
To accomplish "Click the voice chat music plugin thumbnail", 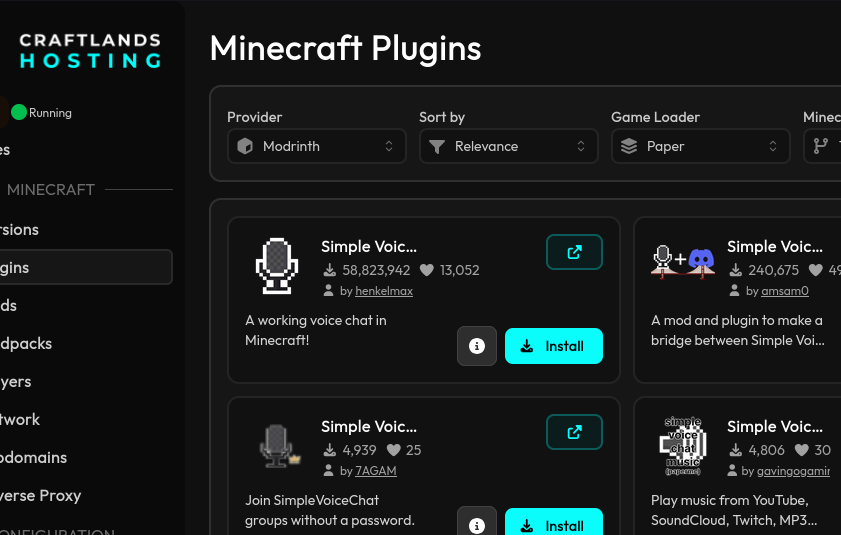I will (x=683, y=446).
